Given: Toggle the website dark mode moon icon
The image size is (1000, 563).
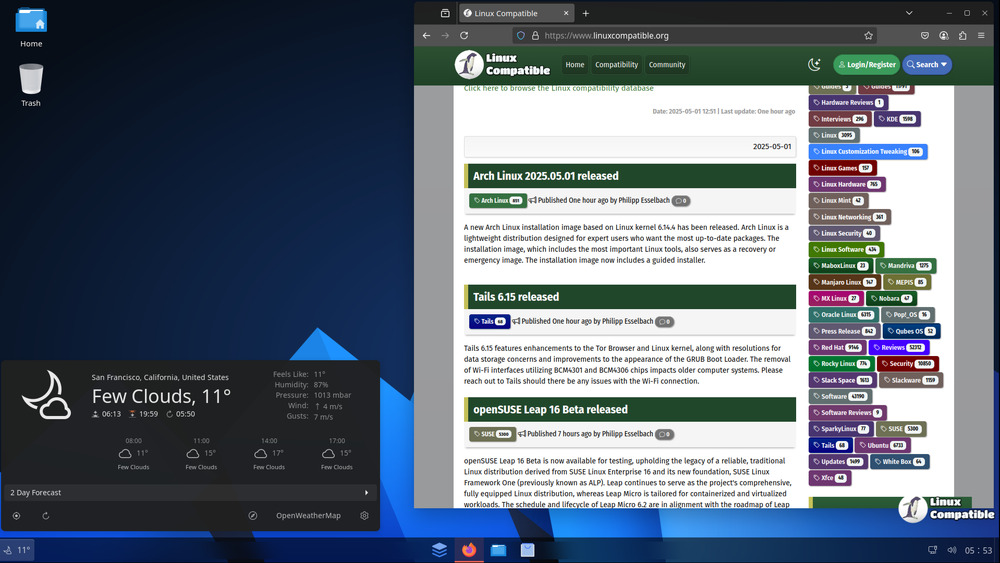Looking at the screenshot, I should tap(815, 64).
